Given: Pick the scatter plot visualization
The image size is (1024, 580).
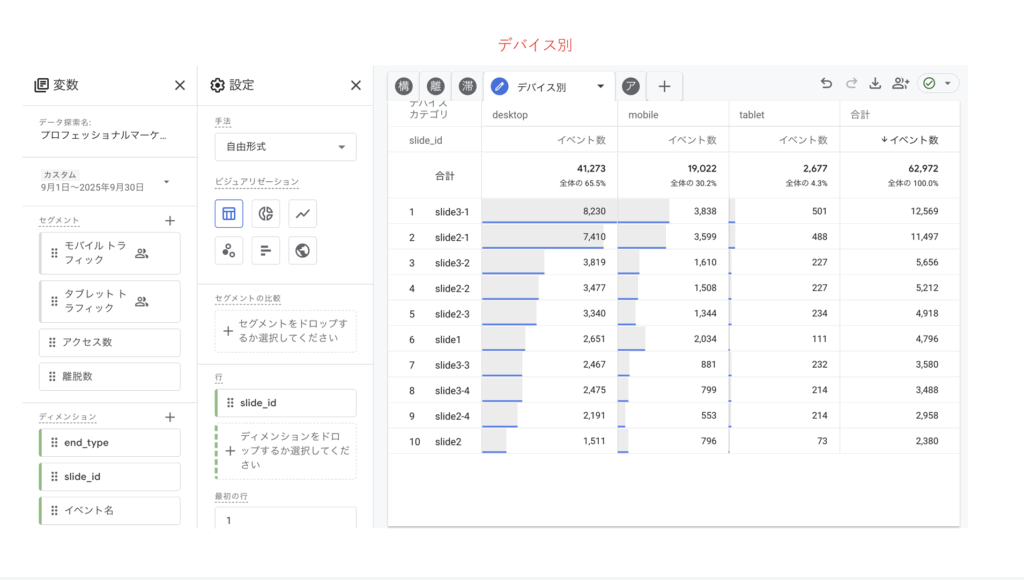Looking at the screenshot, I should click(228, 250).
